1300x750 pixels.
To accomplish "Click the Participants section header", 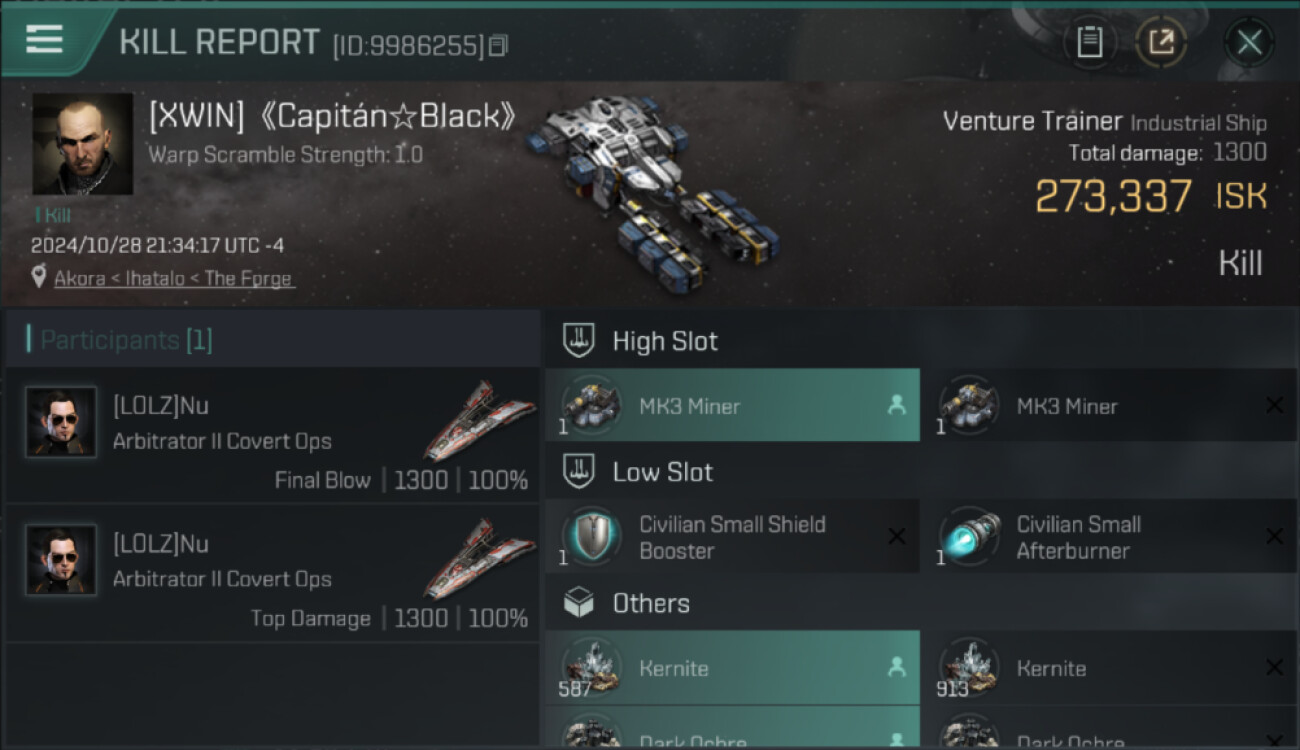I will pyautogui.click(x=126, y=340).
